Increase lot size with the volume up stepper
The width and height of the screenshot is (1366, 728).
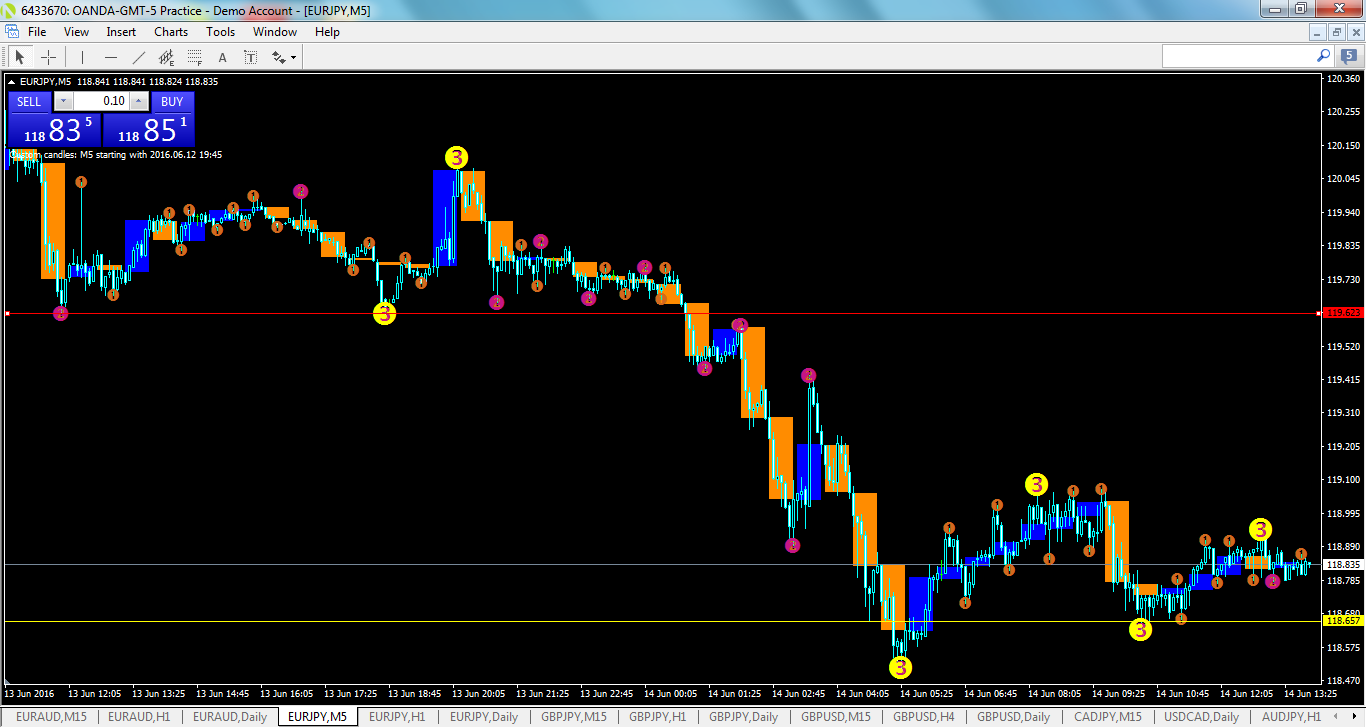pyautogui.click(x=138, y=101)
